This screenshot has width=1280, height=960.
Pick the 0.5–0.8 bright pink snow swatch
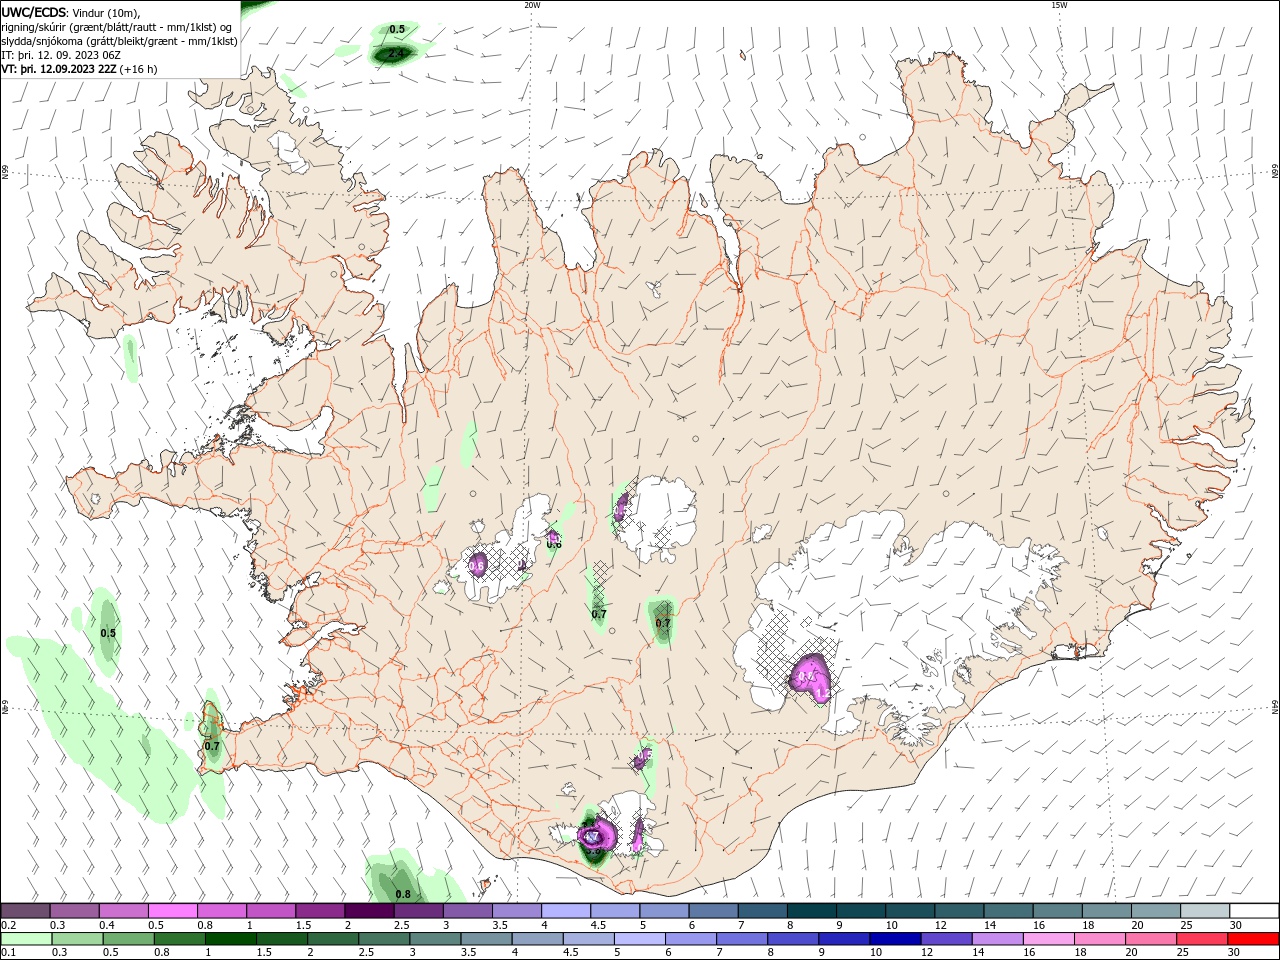173,911
